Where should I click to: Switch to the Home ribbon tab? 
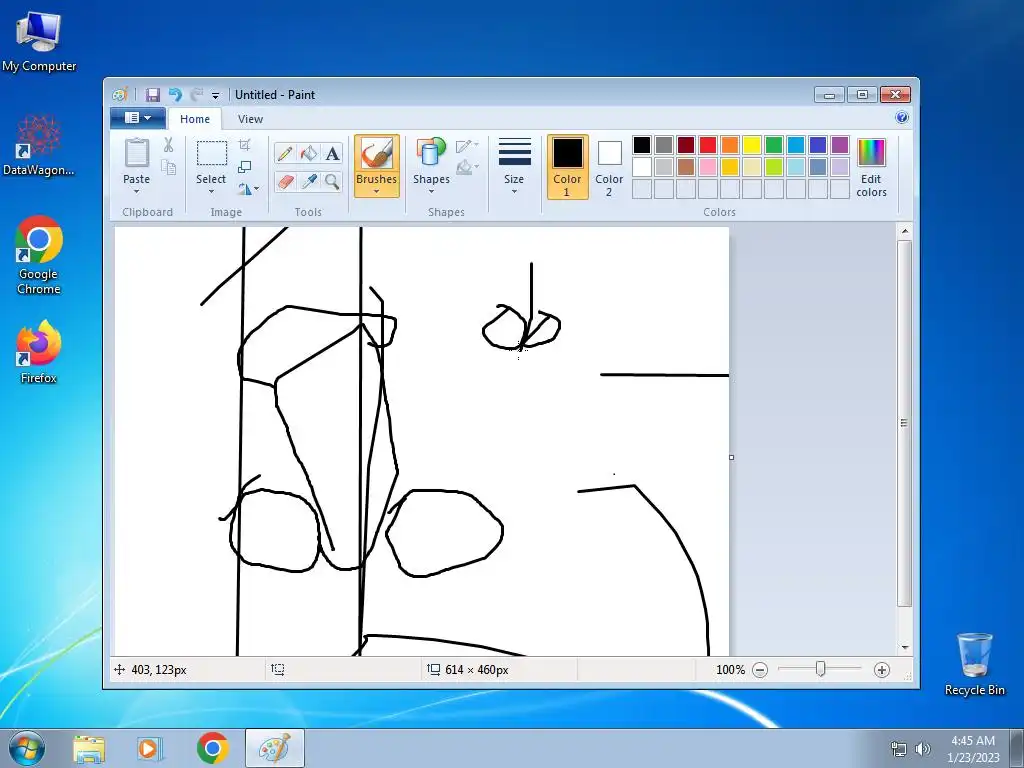(x=195, y=119)
